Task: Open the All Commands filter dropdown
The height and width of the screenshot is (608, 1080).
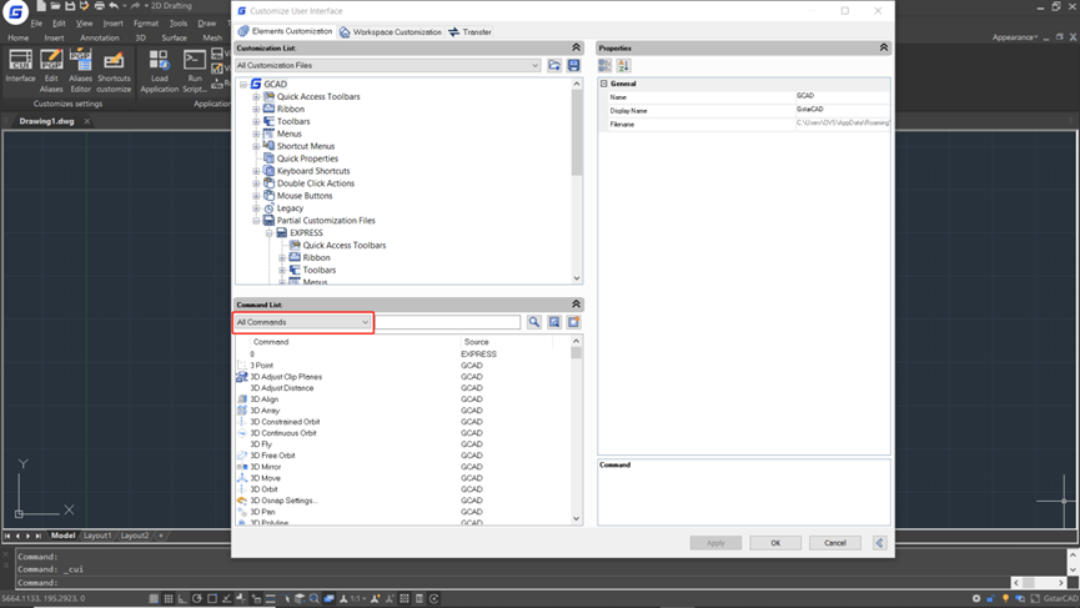Action: click(x=303, y=322)
